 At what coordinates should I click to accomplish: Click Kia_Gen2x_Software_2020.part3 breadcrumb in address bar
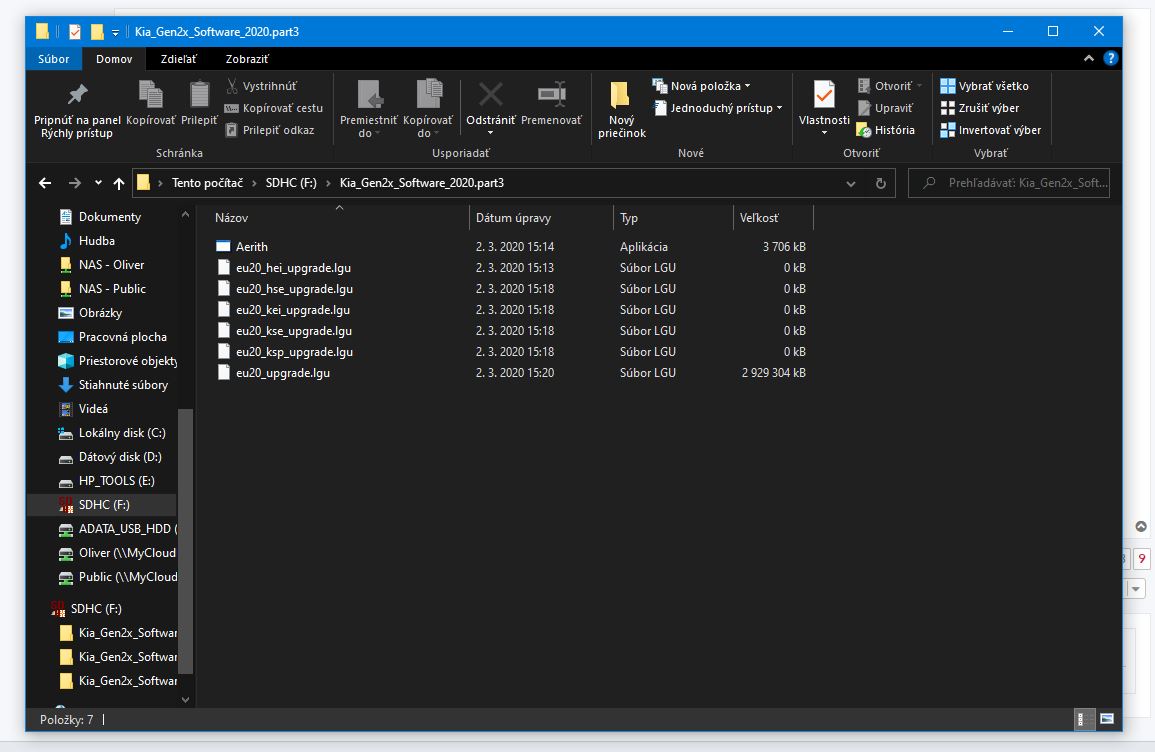421,183
